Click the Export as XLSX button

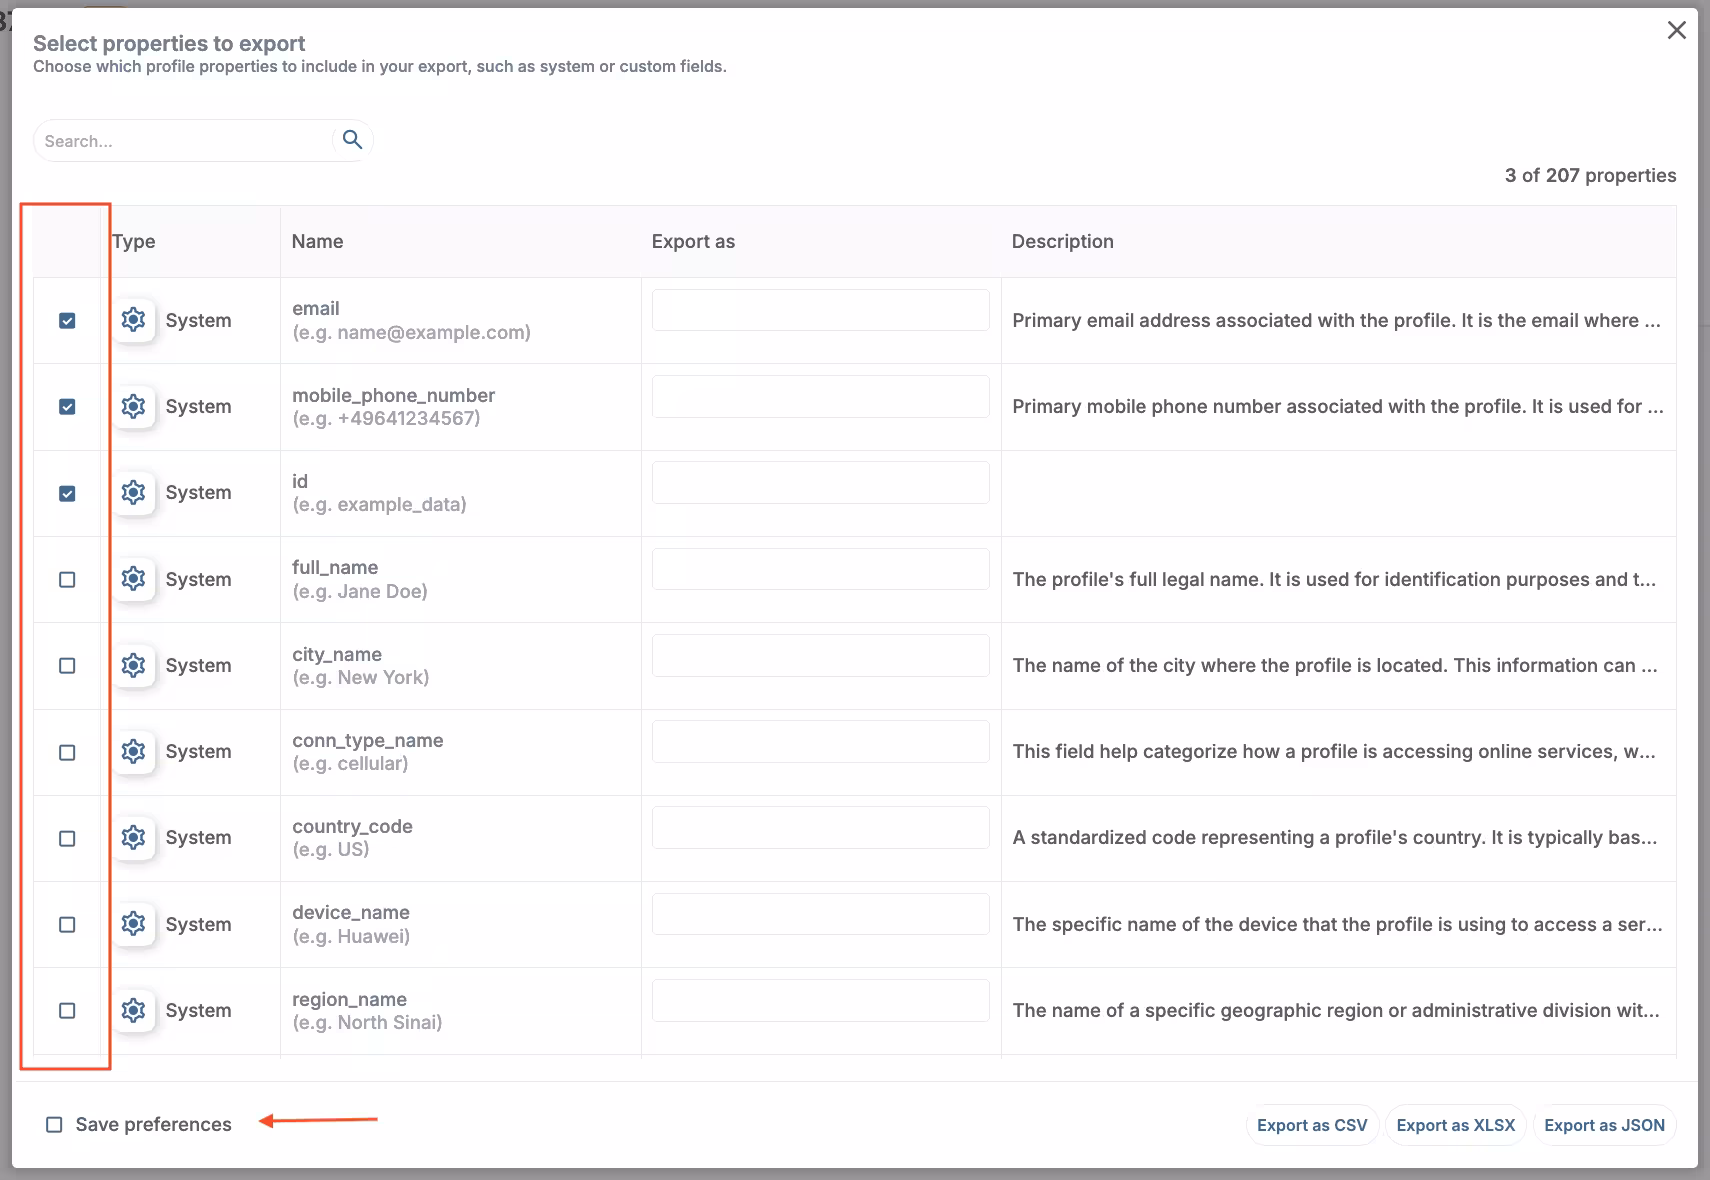click(x=1455, y=1124)
